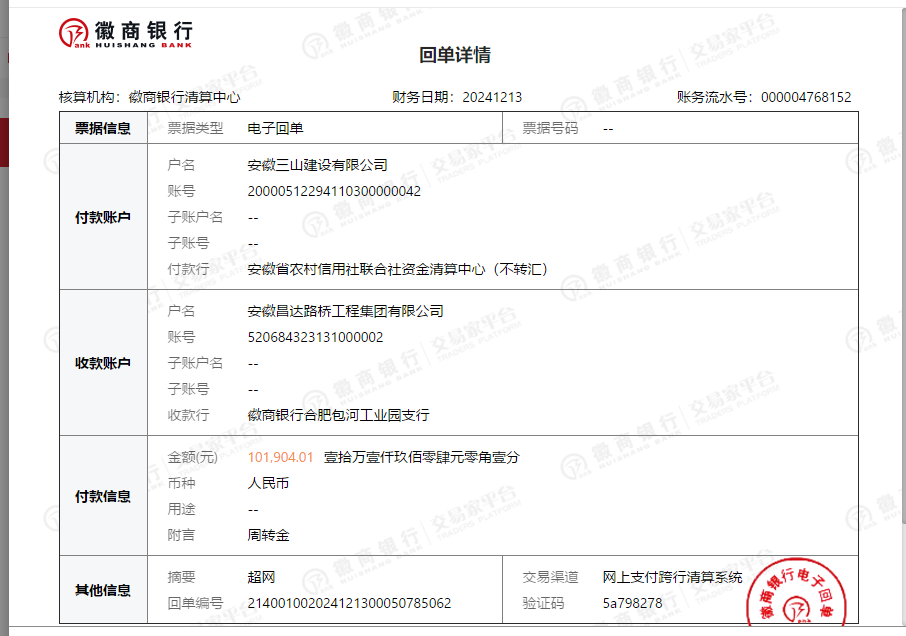
Task: Click the remark value 周转金
Action: tap(268, 535)
